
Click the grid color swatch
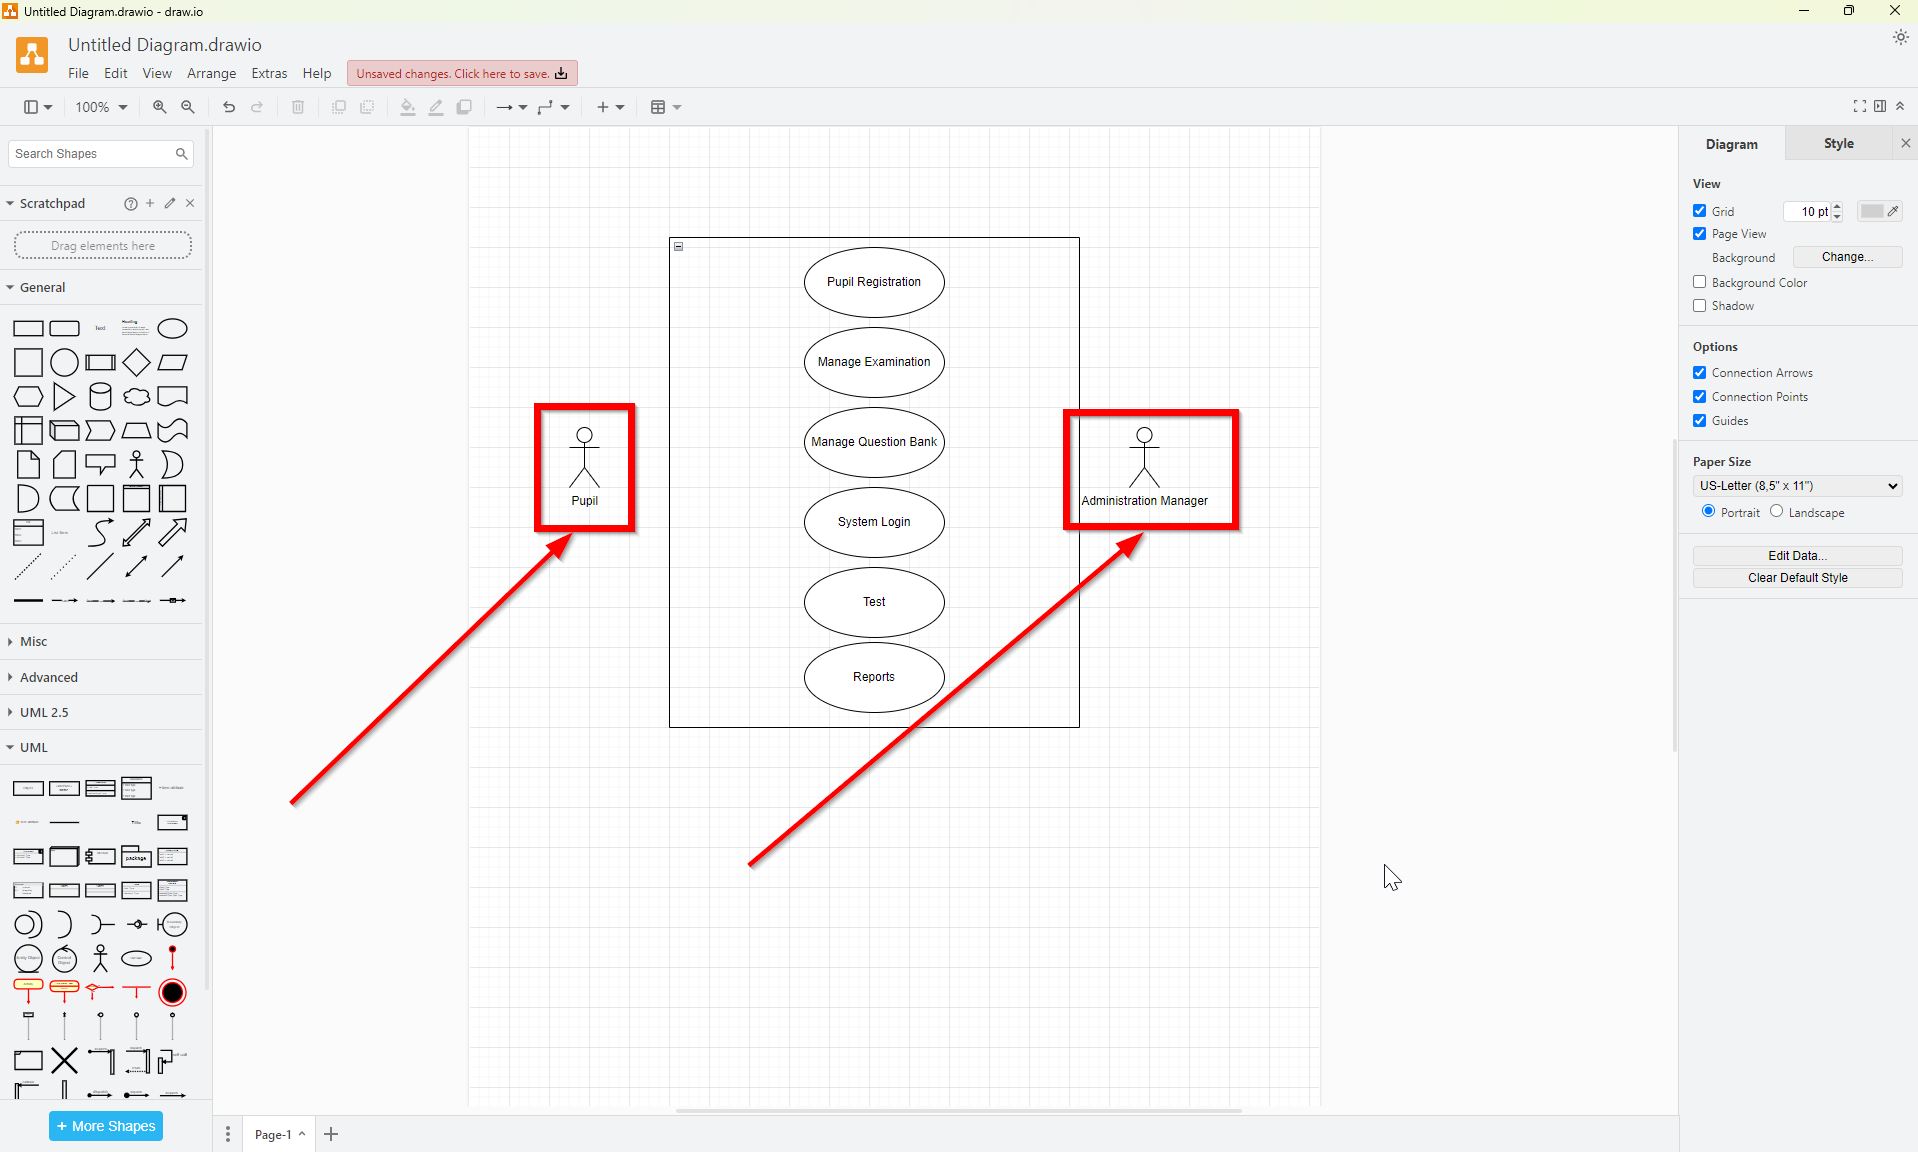point(1872,211)
